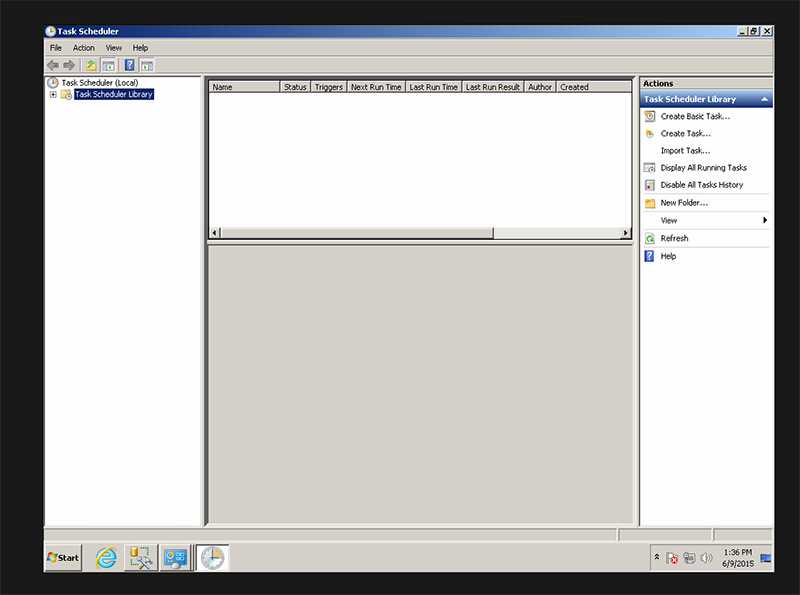800x595 pixels.
Task: Click the horizontal scrollbar right arrow
Action: pos(626,233)
